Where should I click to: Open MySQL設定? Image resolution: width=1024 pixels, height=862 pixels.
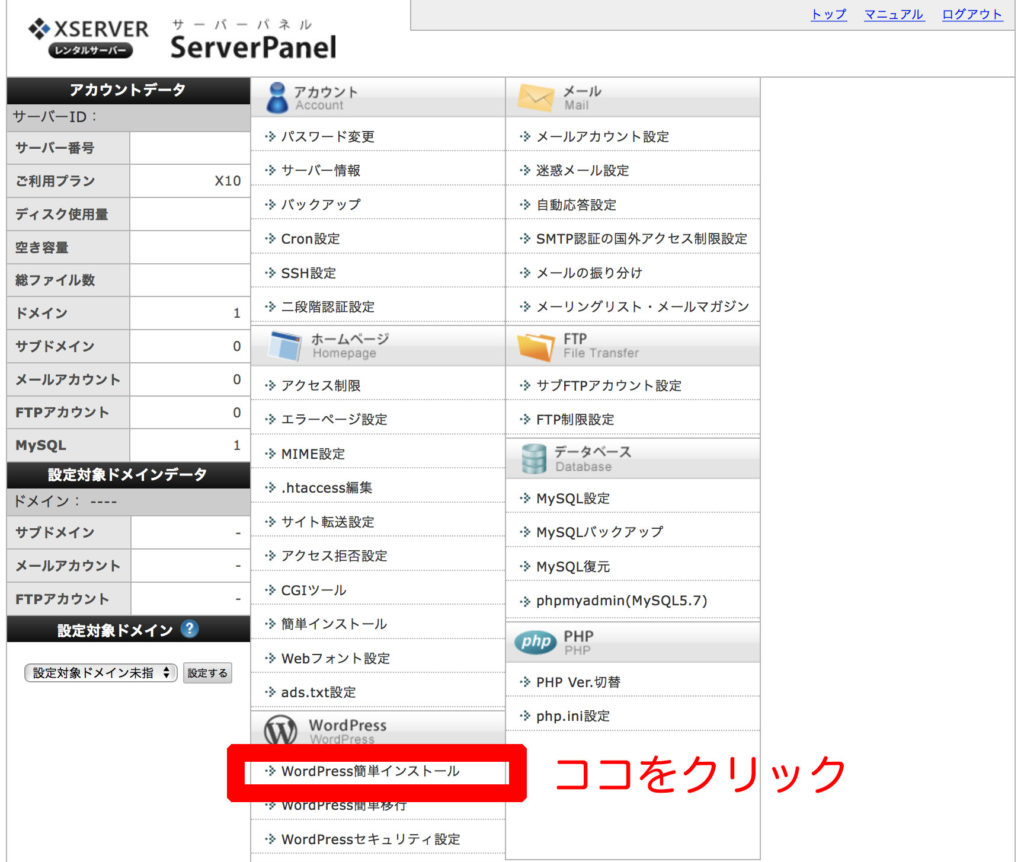click(573, 499)
